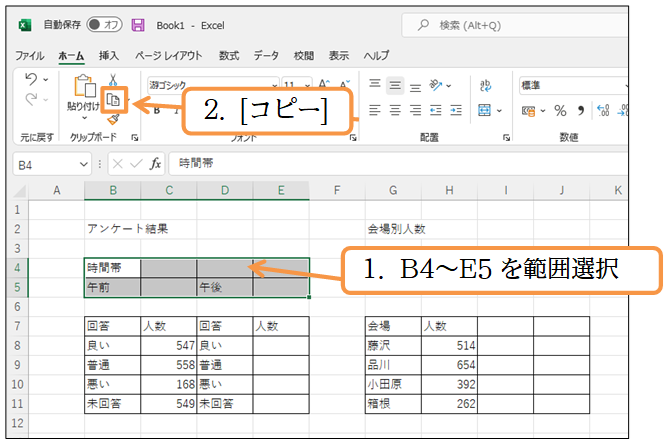
Task: Open the Undo history dropdown arrow
Action: point(46,79)
